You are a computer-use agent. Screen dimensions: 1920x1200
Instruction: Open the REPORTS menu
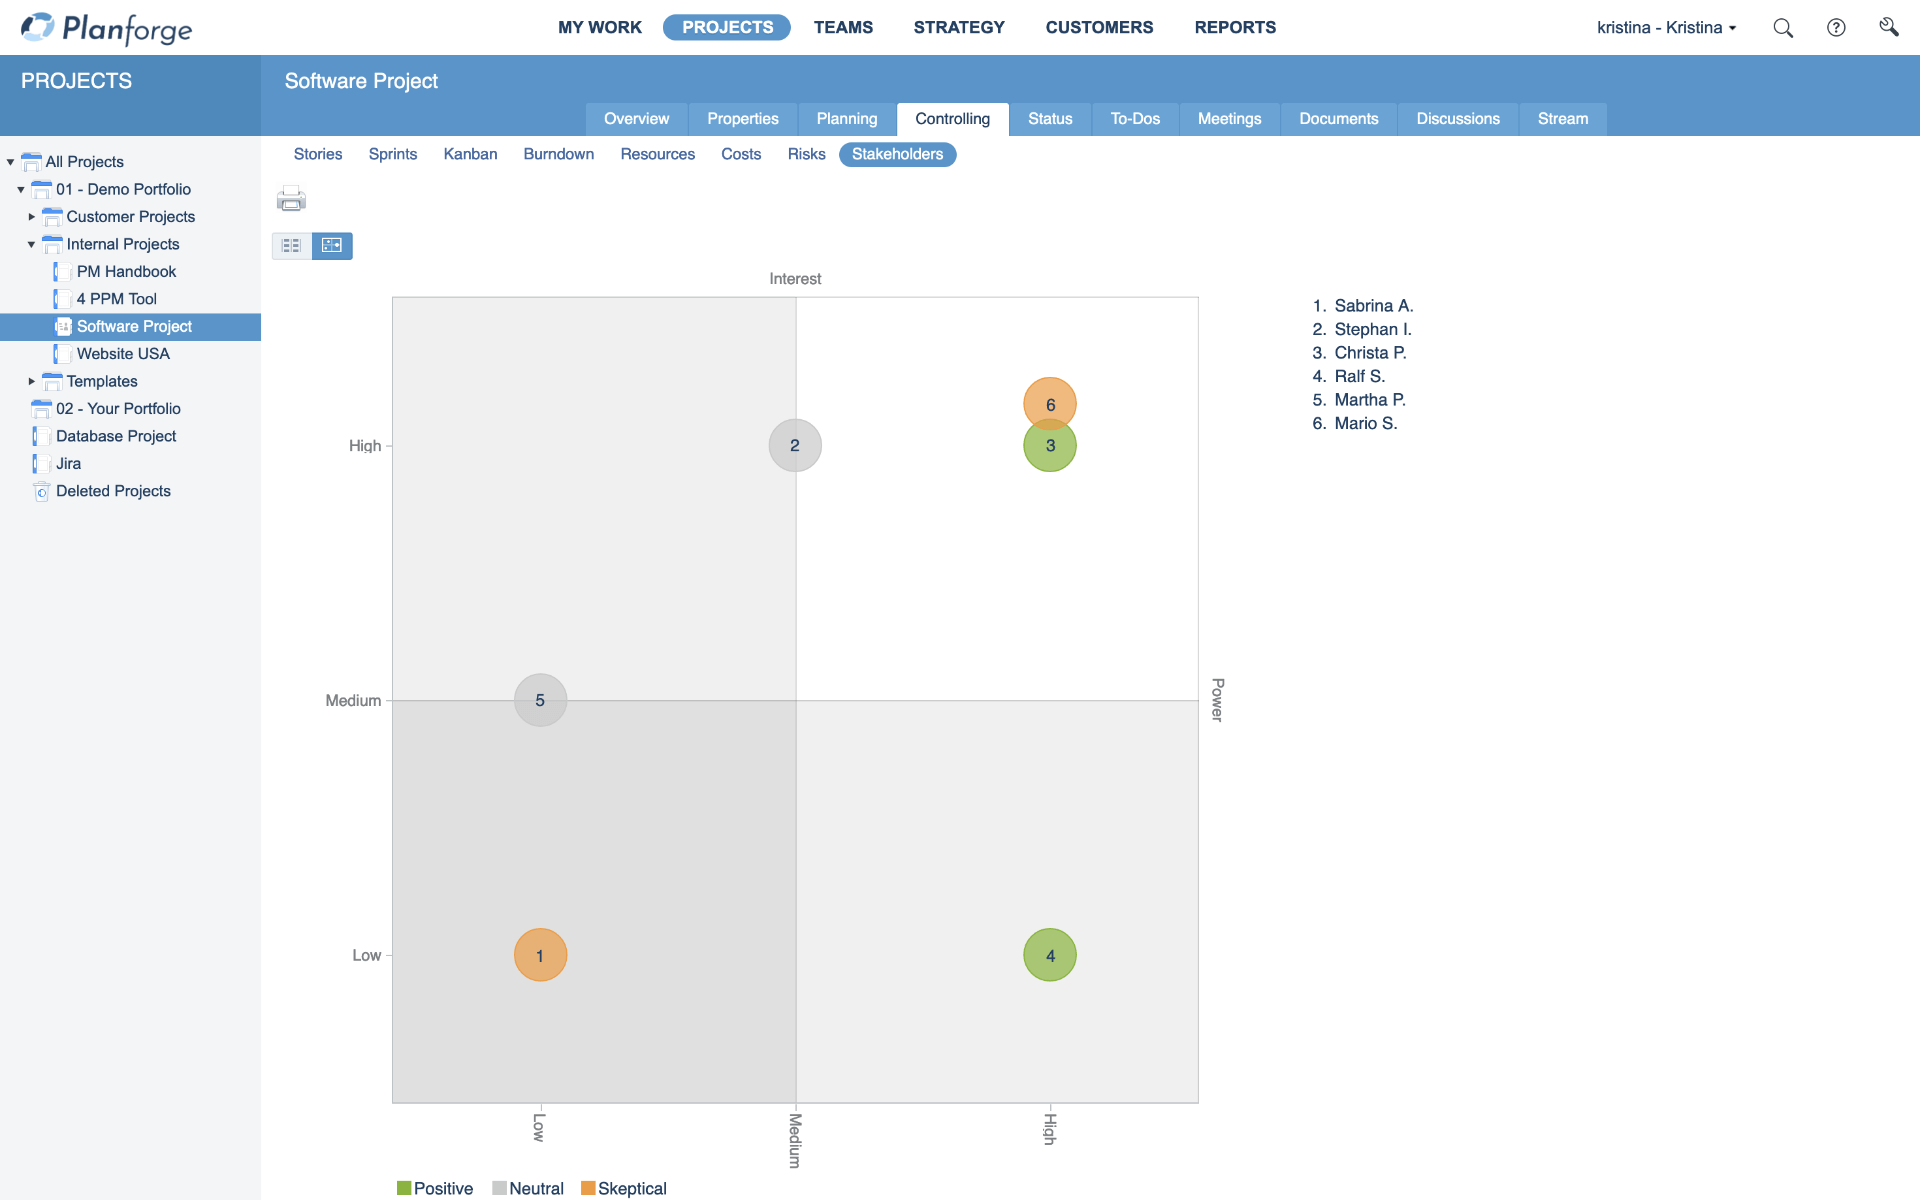click(1235, 27)
